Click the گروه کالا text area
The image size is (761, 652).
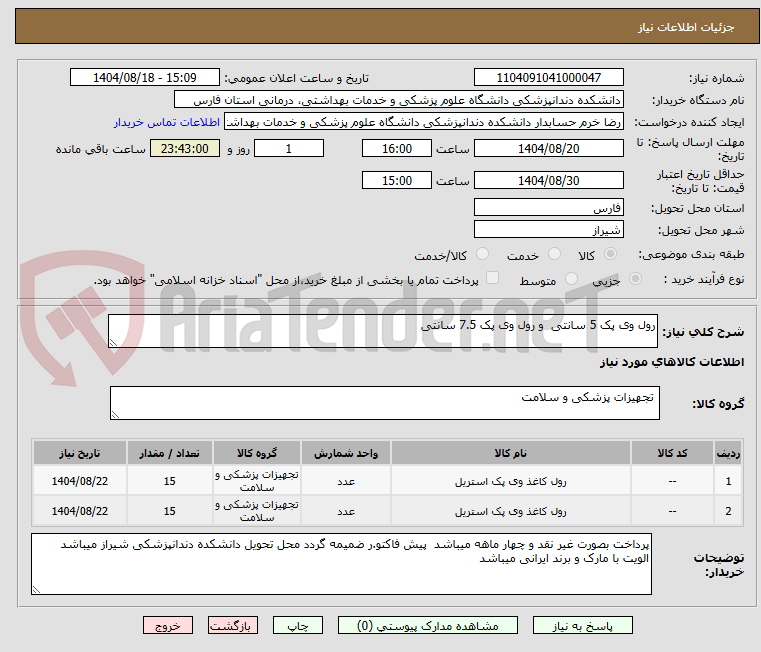point(385,403)
